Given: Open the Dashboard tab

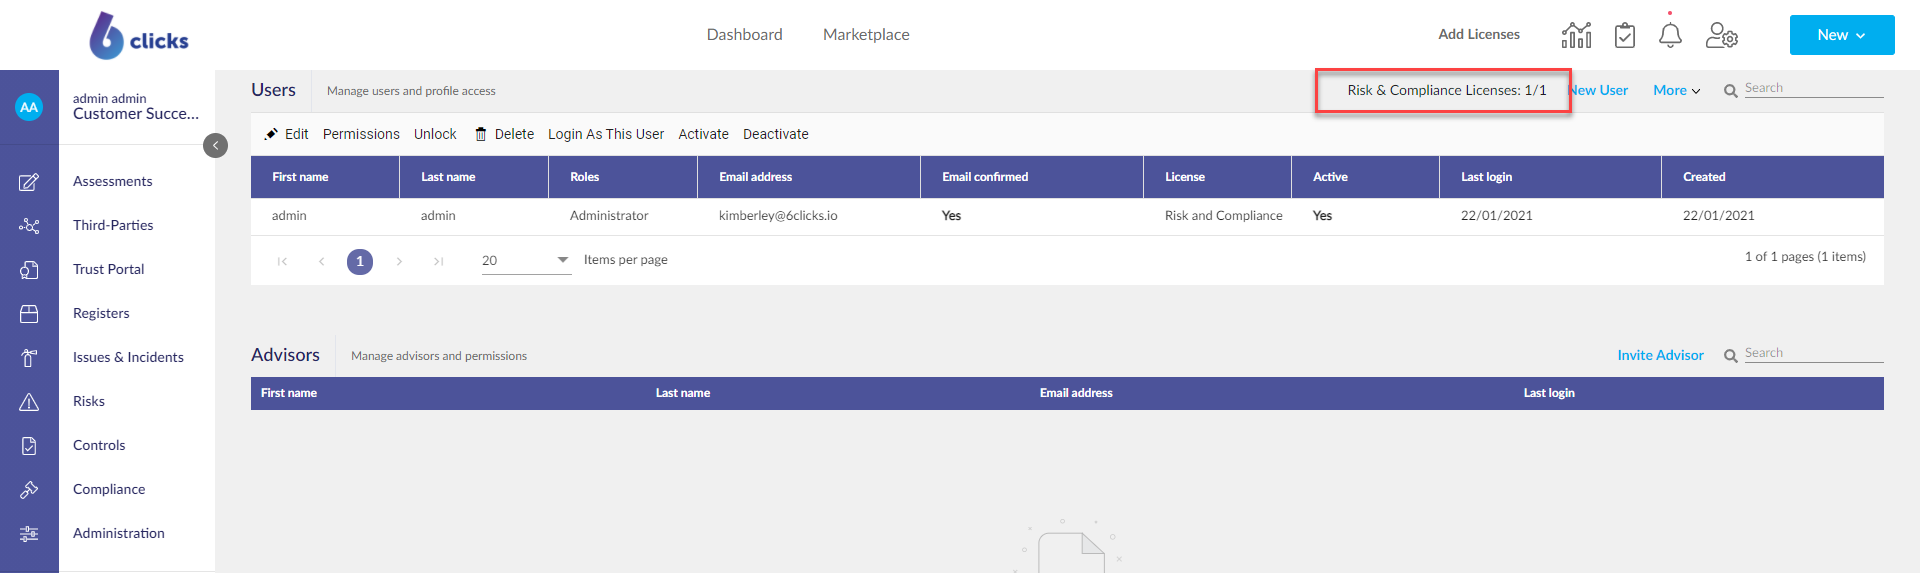Looking at the screenshot, I should [744, 34].
